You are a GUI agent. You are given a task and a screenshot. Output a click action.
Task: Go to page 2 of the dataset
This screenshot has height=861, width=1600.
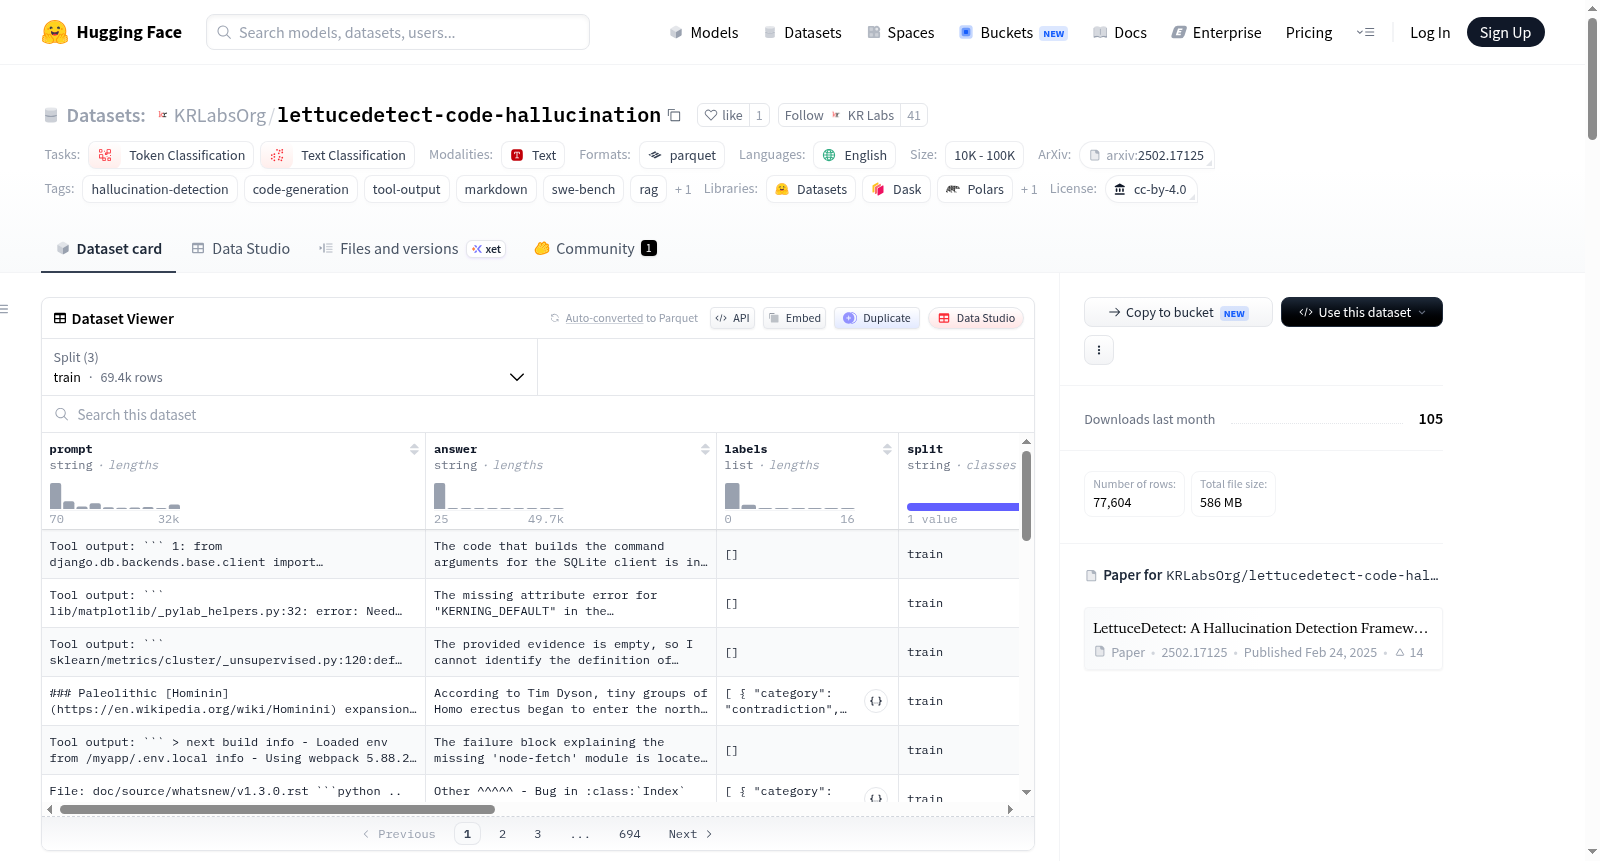click(502, 834)
